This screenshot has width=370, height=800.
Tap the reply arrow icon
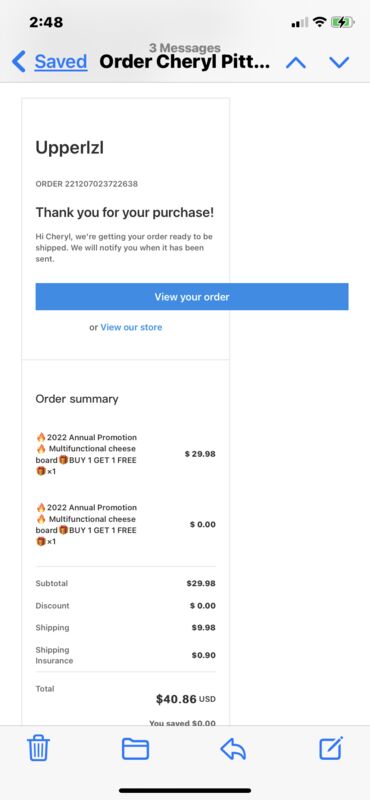[x=233, y=749]
